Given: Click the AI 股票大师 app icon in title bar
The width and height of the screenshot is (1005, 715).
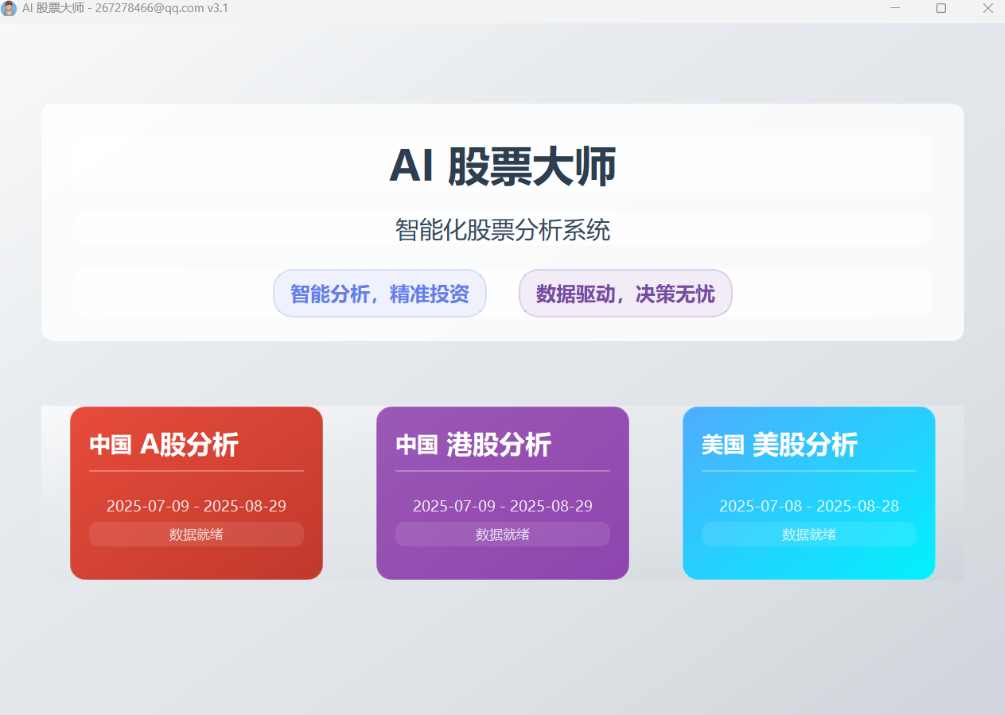Looking at the screenshot, I should [9, 8].
